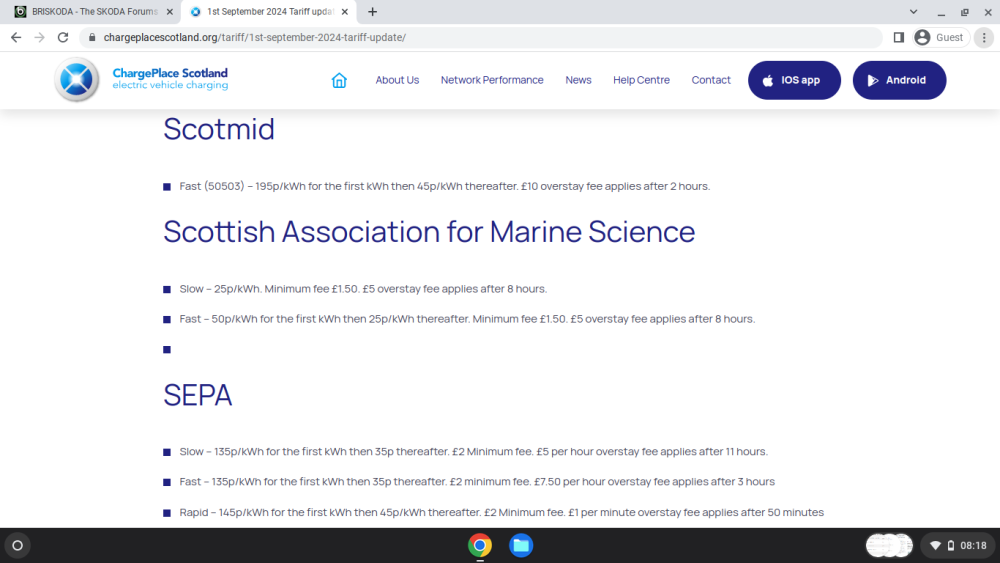This screenshot has height=563, width=1000.
Task: Open the status tray with clock
Action: pyautogui.click(x=959, y=546)
